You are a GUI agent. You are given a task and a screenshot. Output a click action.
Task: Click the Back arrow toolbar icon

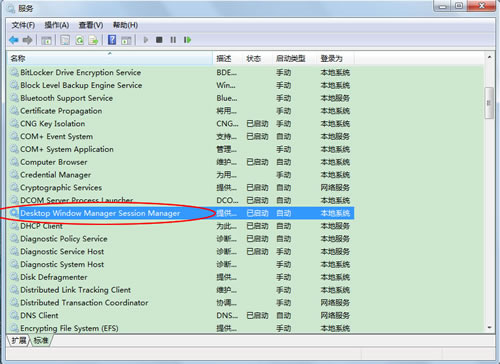click(14, 40)
